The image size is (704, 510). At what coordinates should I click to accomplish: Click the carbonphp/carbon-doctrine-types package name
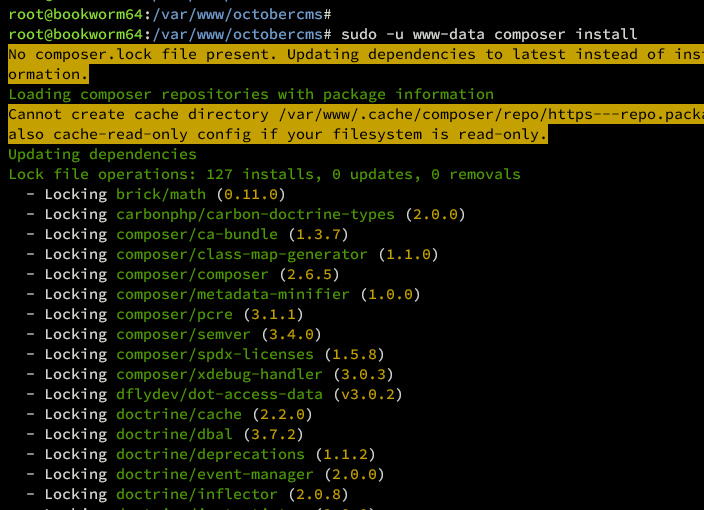point(256,214)
